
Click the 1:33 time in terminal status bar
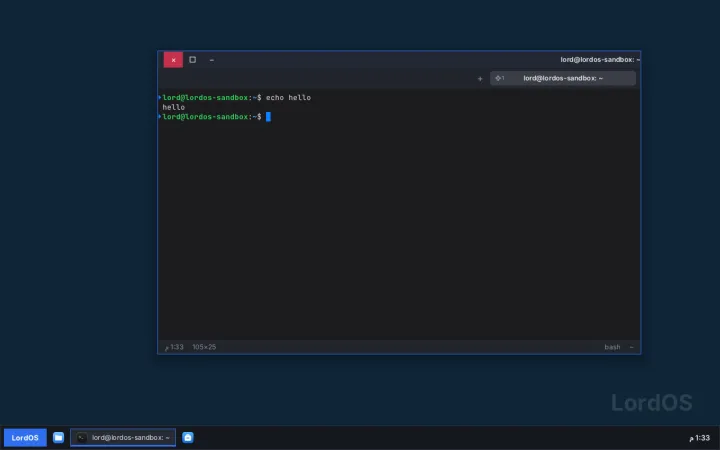[x=174, y=347]
